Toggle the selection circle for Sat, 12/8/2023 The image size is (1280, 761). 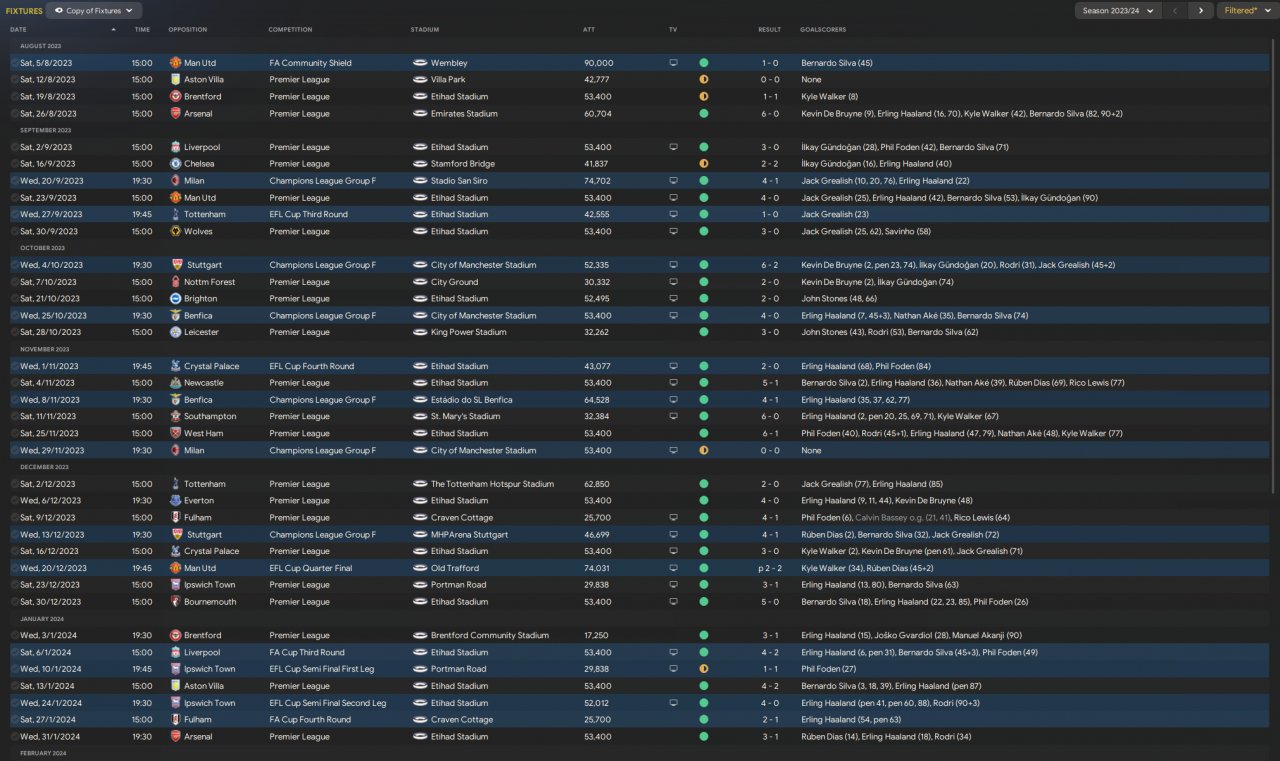tap(14, 80)
